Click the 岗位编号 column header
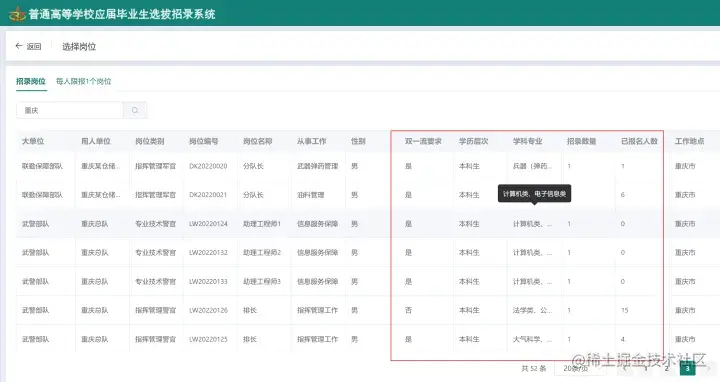Viewport: 720px width, 382px height. click(x=204, y=141)
